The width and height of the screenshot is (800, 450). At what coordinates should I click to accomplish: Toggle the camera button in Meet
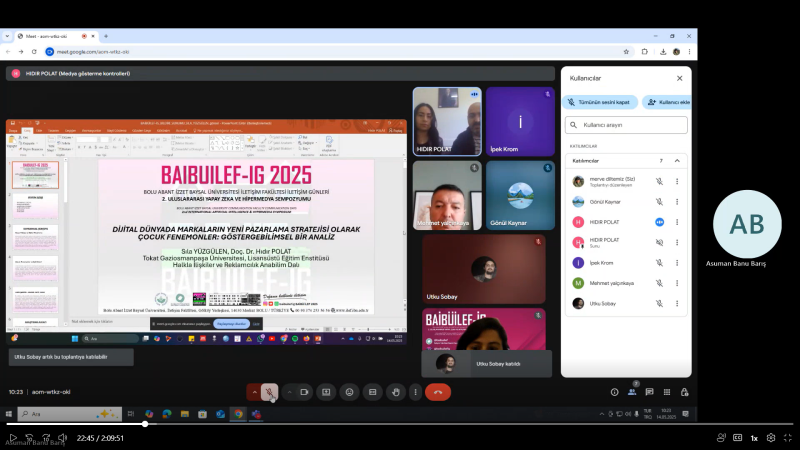pyautogui.click(x=304, y=392)
